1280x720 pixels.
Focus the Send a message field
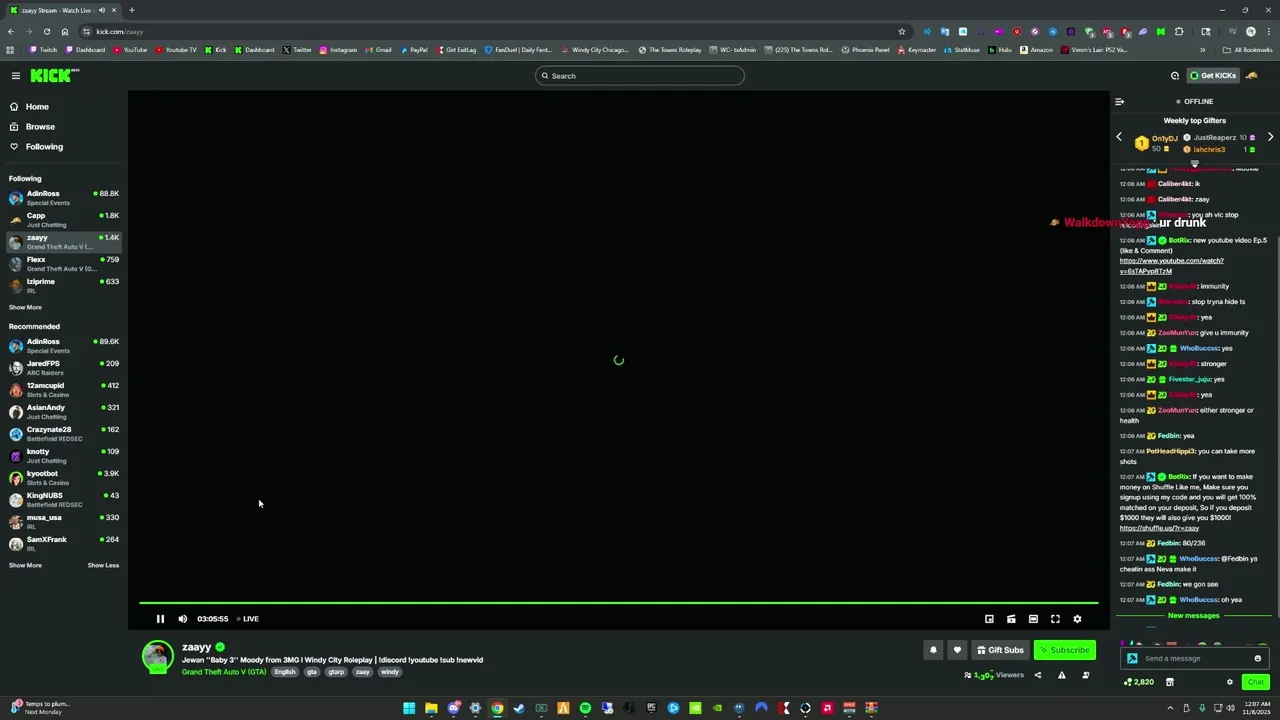1195,658
